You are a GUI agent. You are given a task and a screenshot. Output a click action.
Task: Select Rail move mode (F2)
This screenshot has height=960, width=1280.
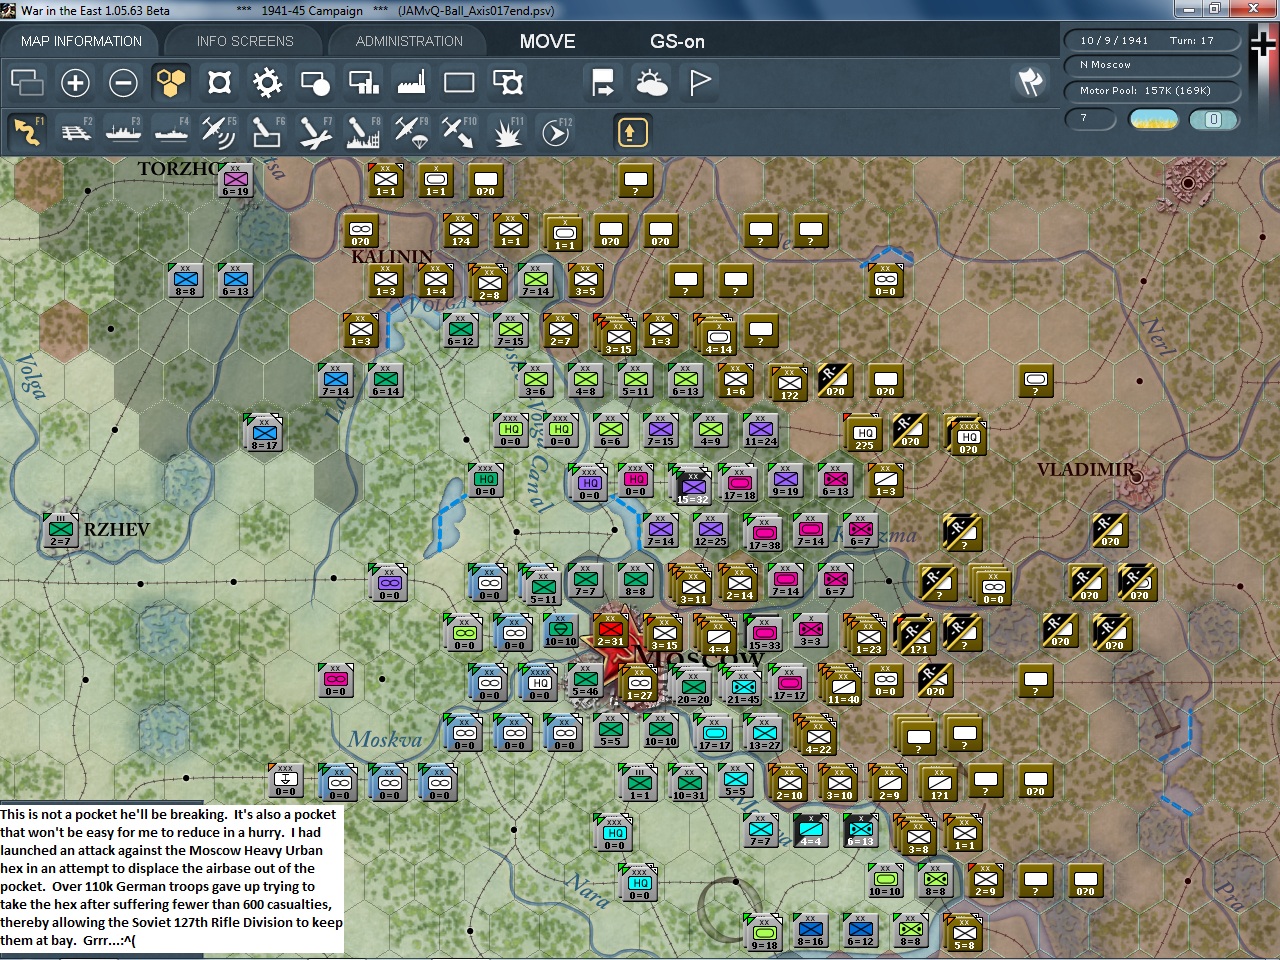(x=75, y=132)
